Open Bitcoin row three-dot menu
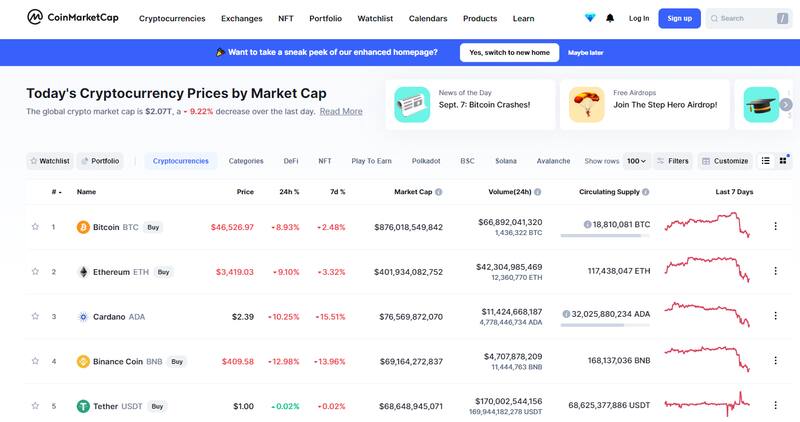800x422 pixels. [775, 227]
